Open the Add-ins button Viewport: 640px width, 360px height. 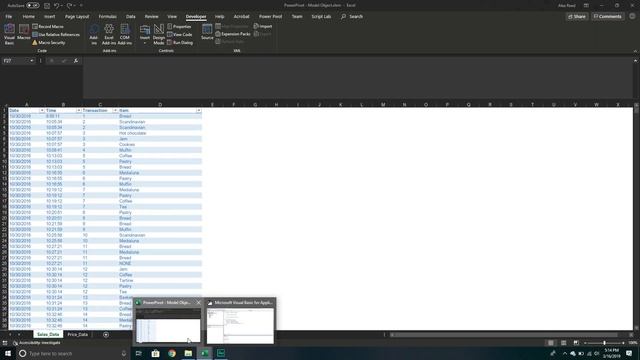pos(94,34)
